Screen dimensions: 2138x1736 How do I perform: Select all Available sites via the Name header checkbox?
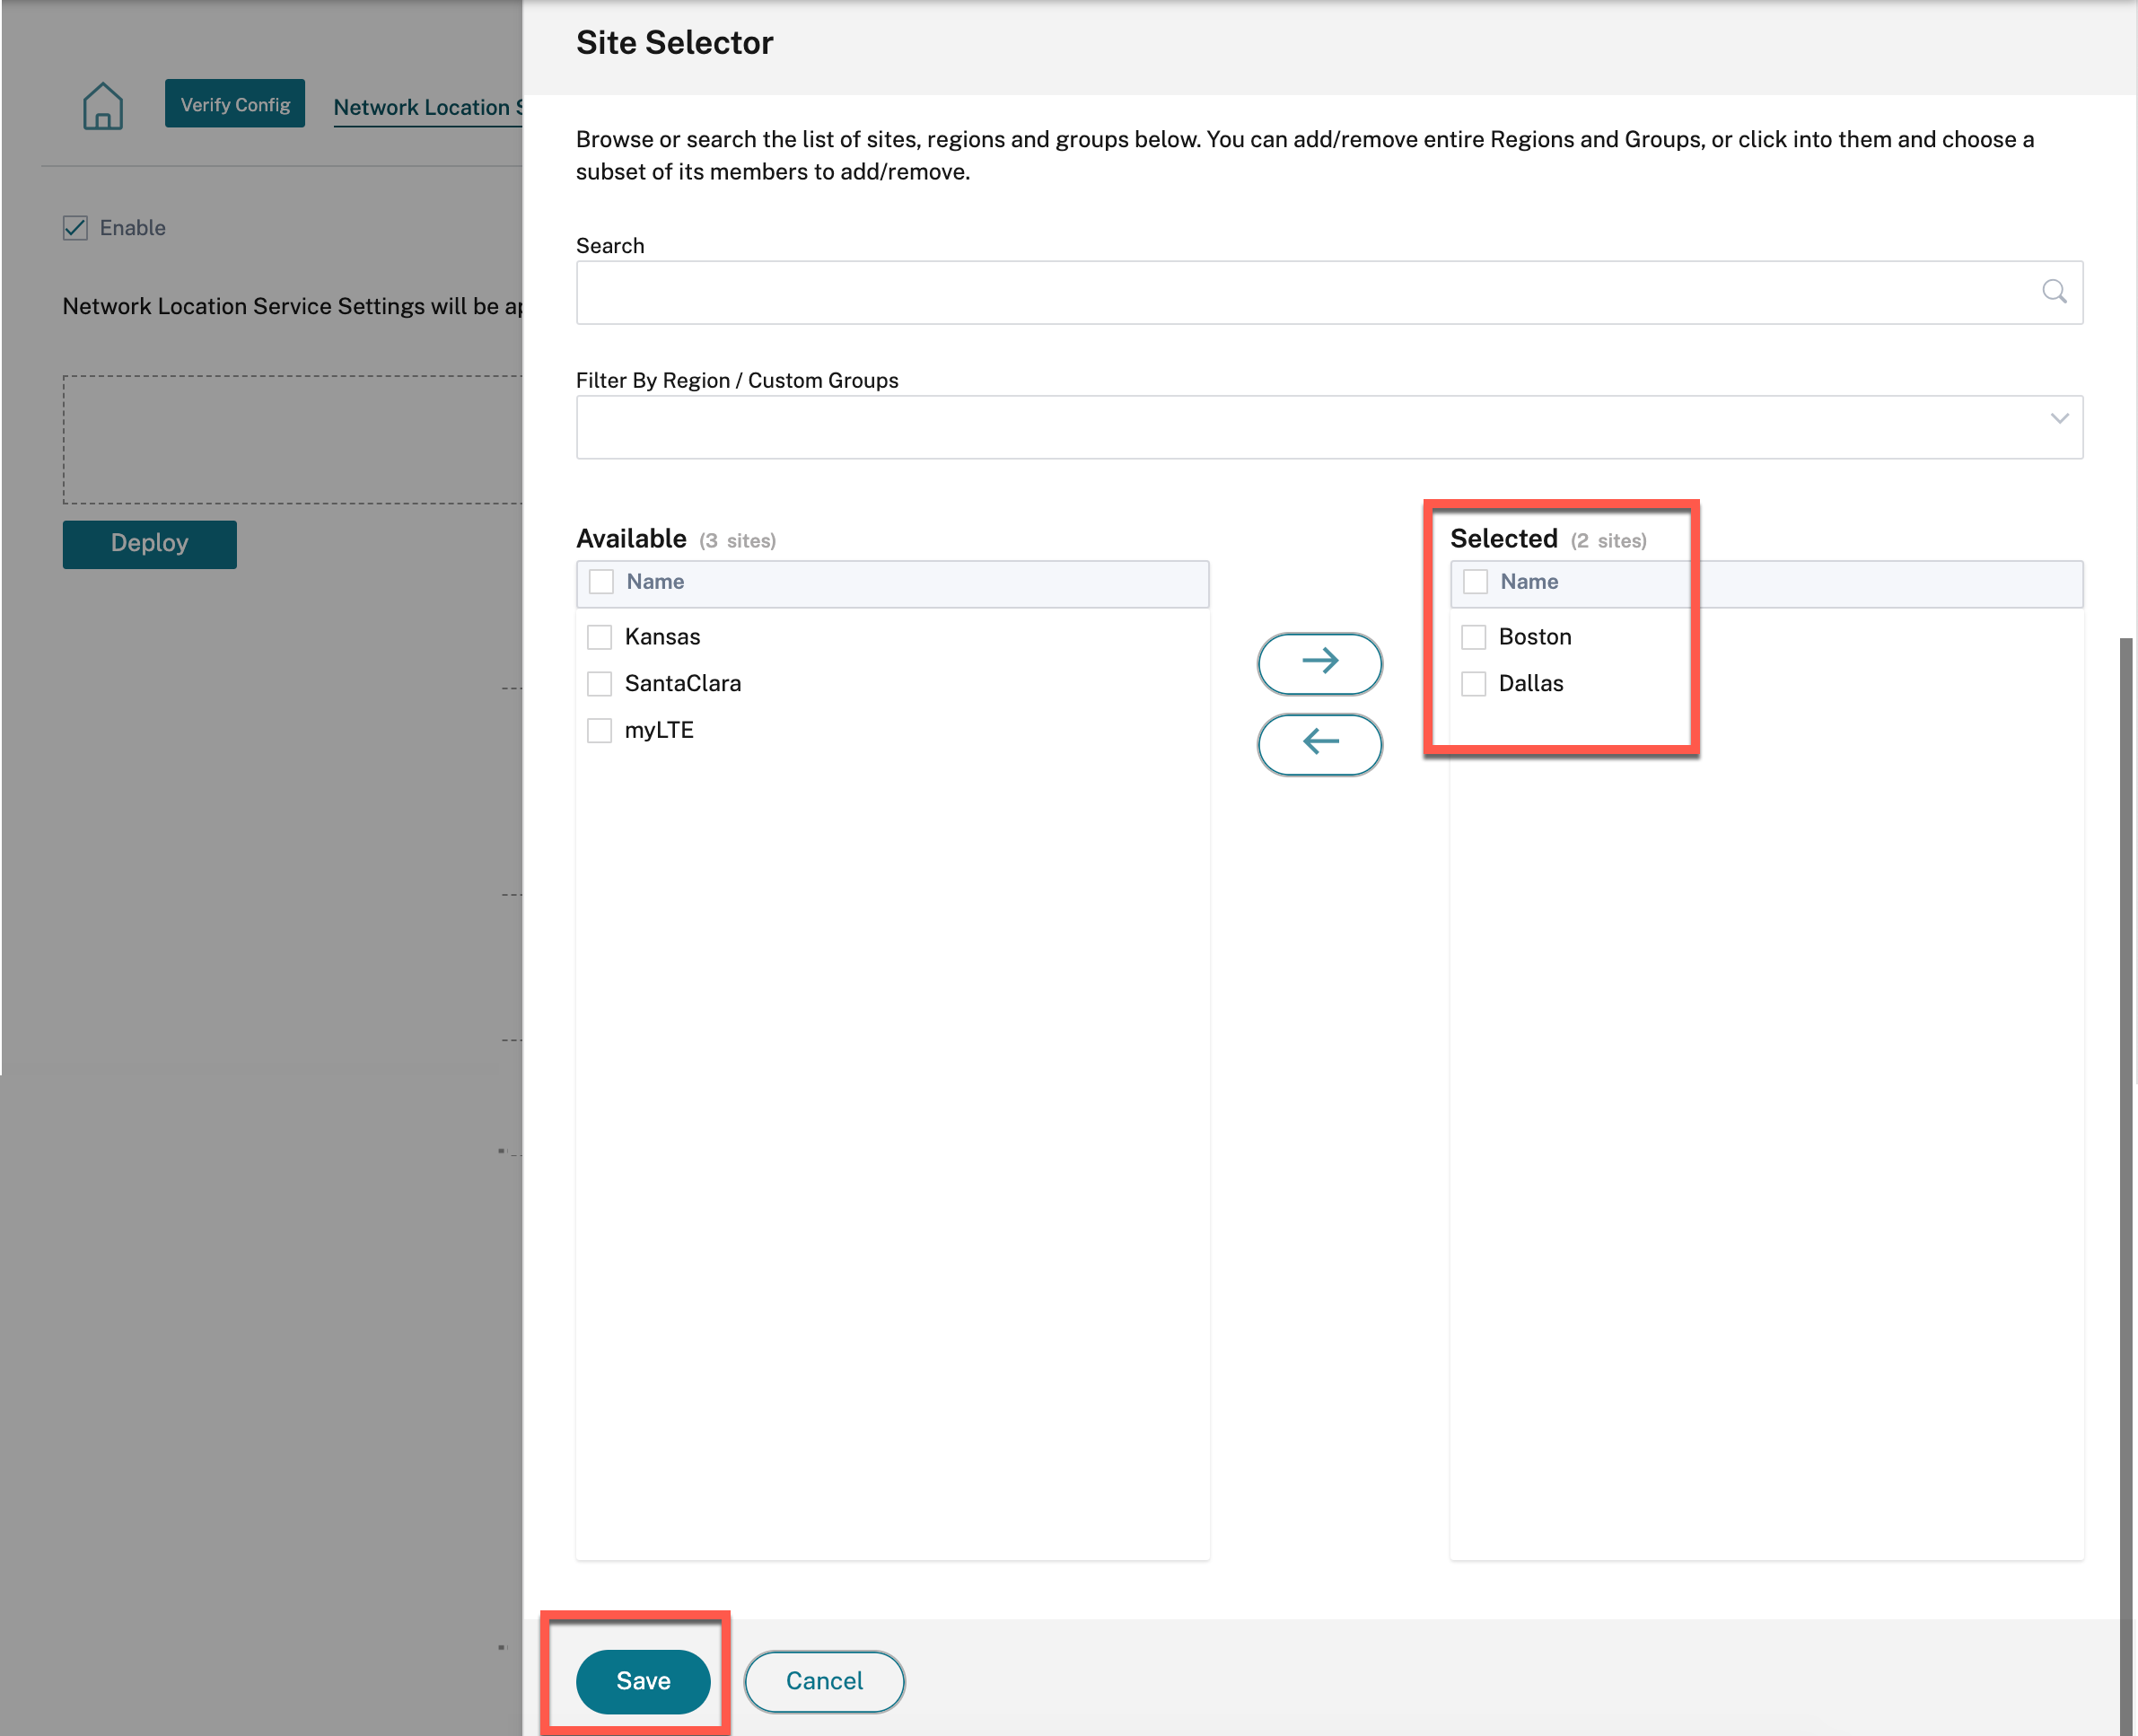pos(601,582)
